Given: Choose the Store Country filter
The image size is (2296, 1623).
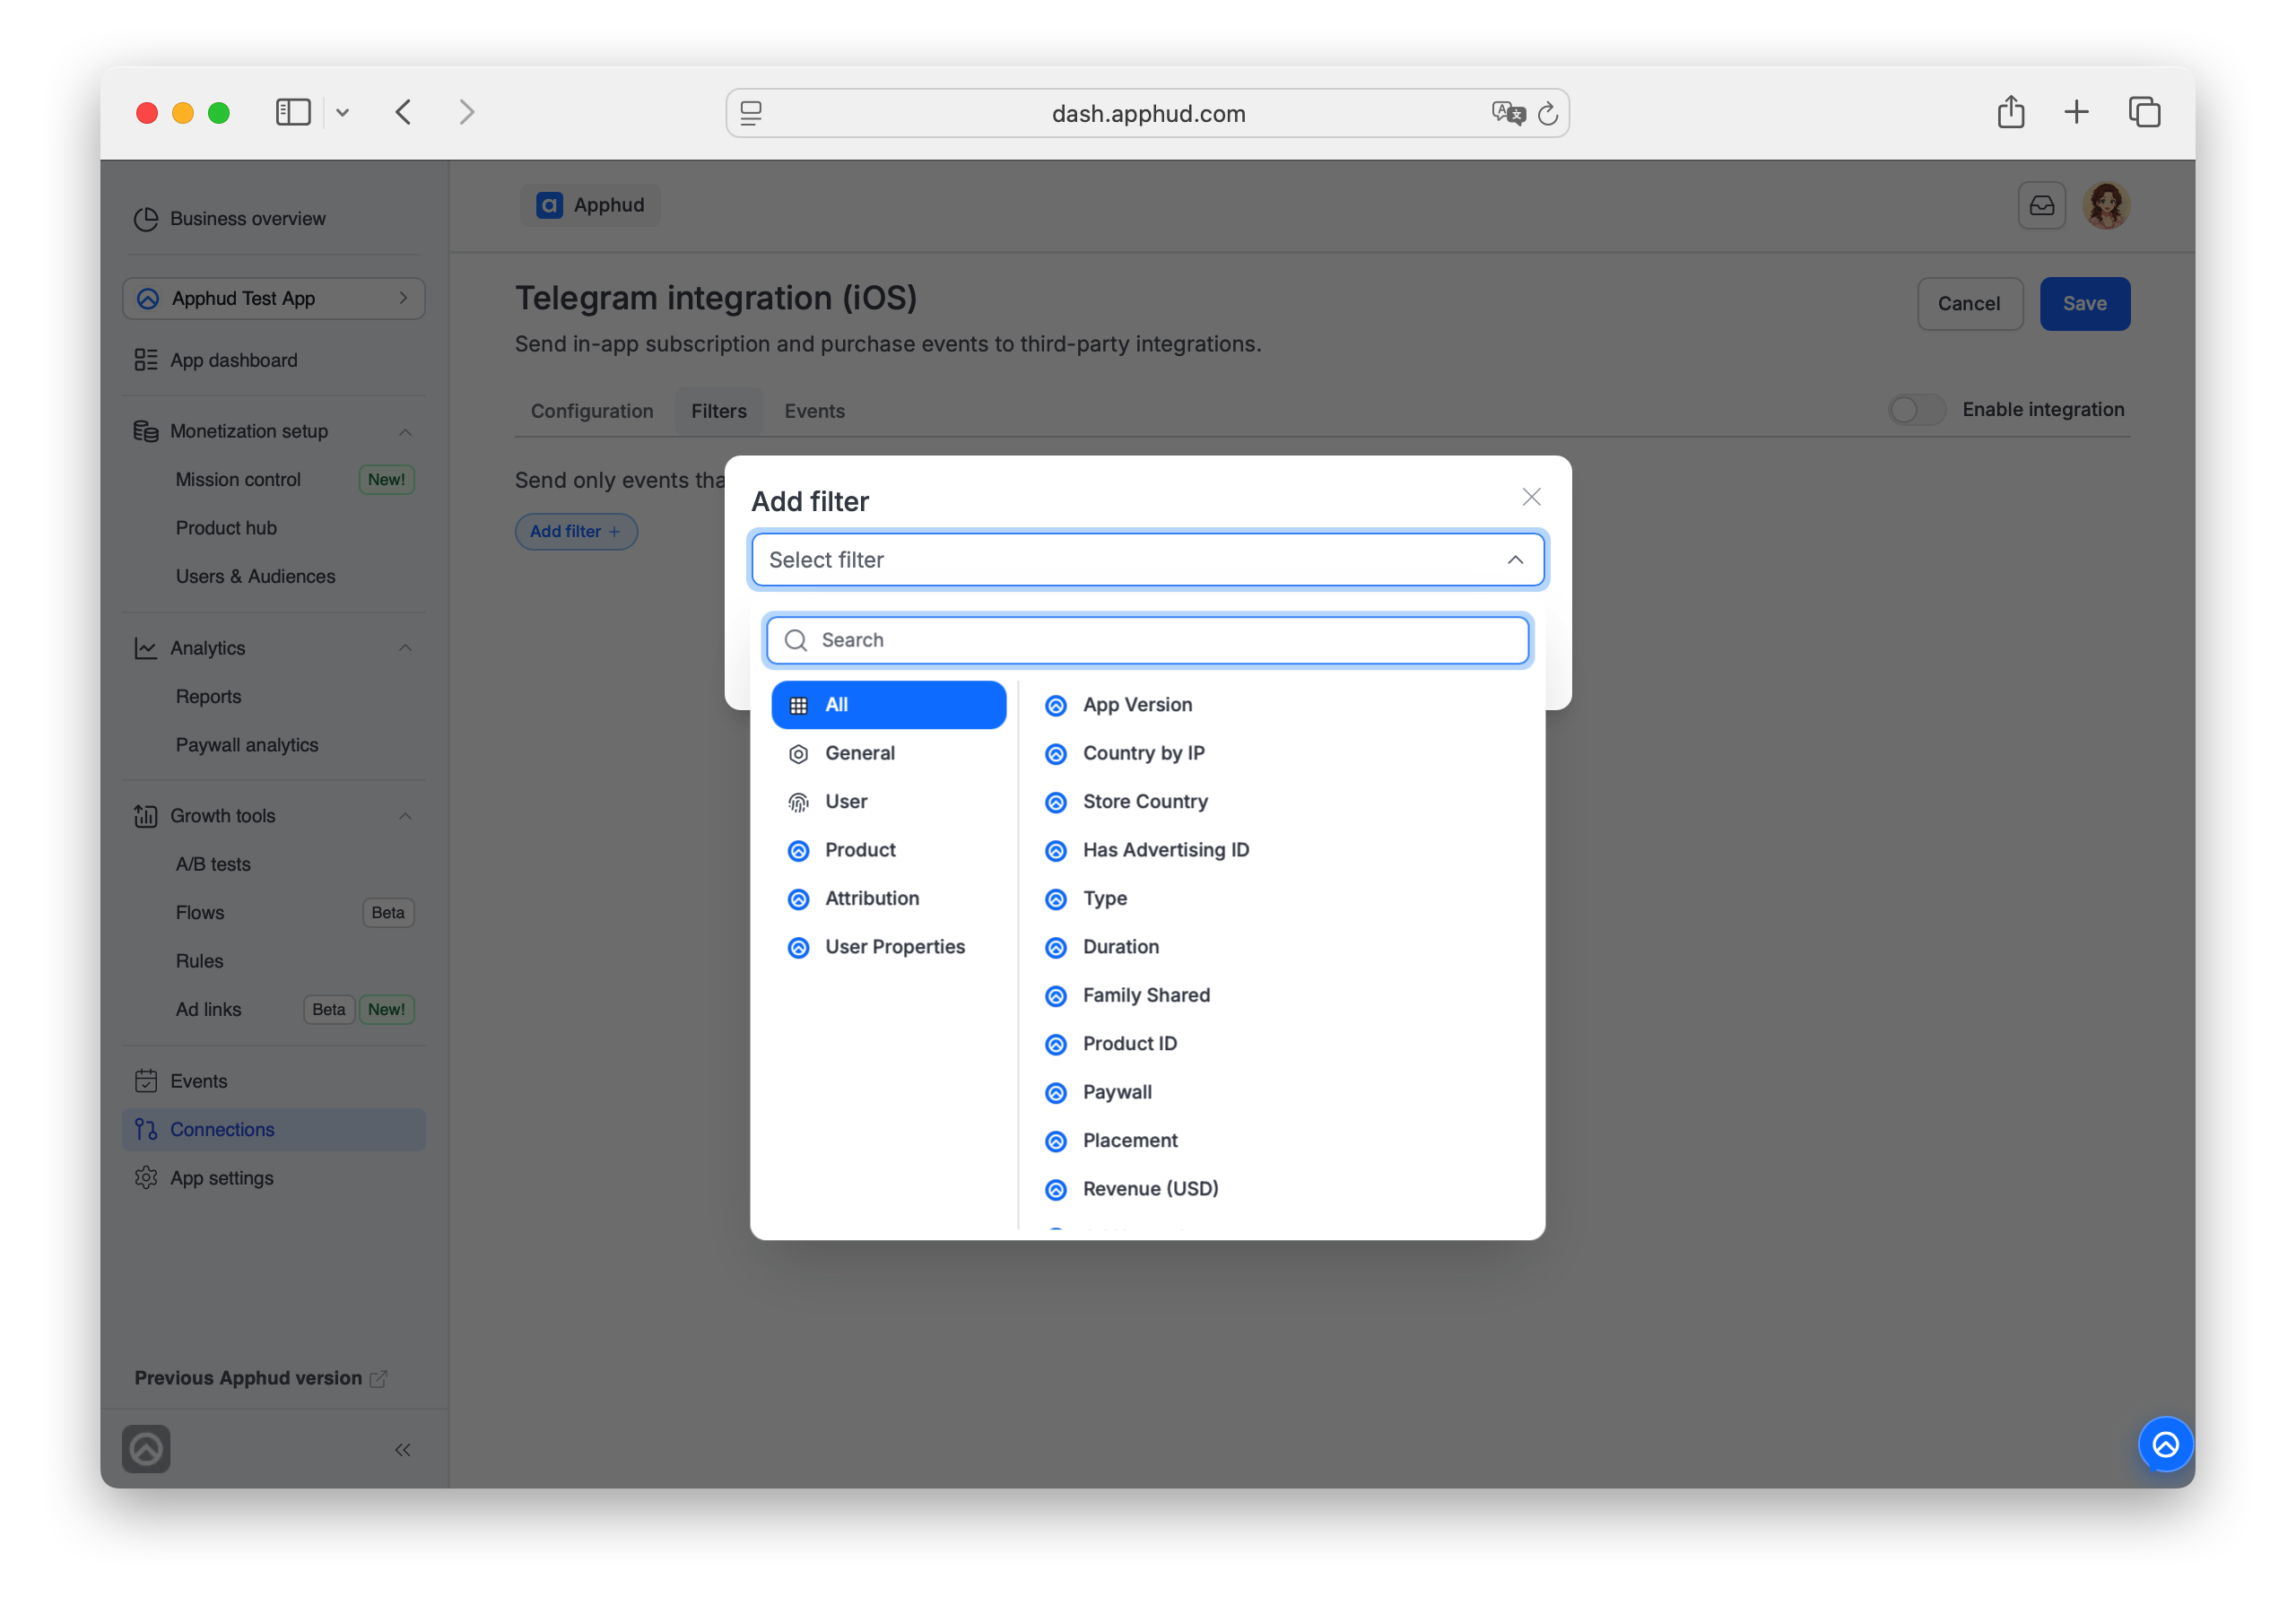Looking at the screenshot, I should click(x=1280, y=802).
